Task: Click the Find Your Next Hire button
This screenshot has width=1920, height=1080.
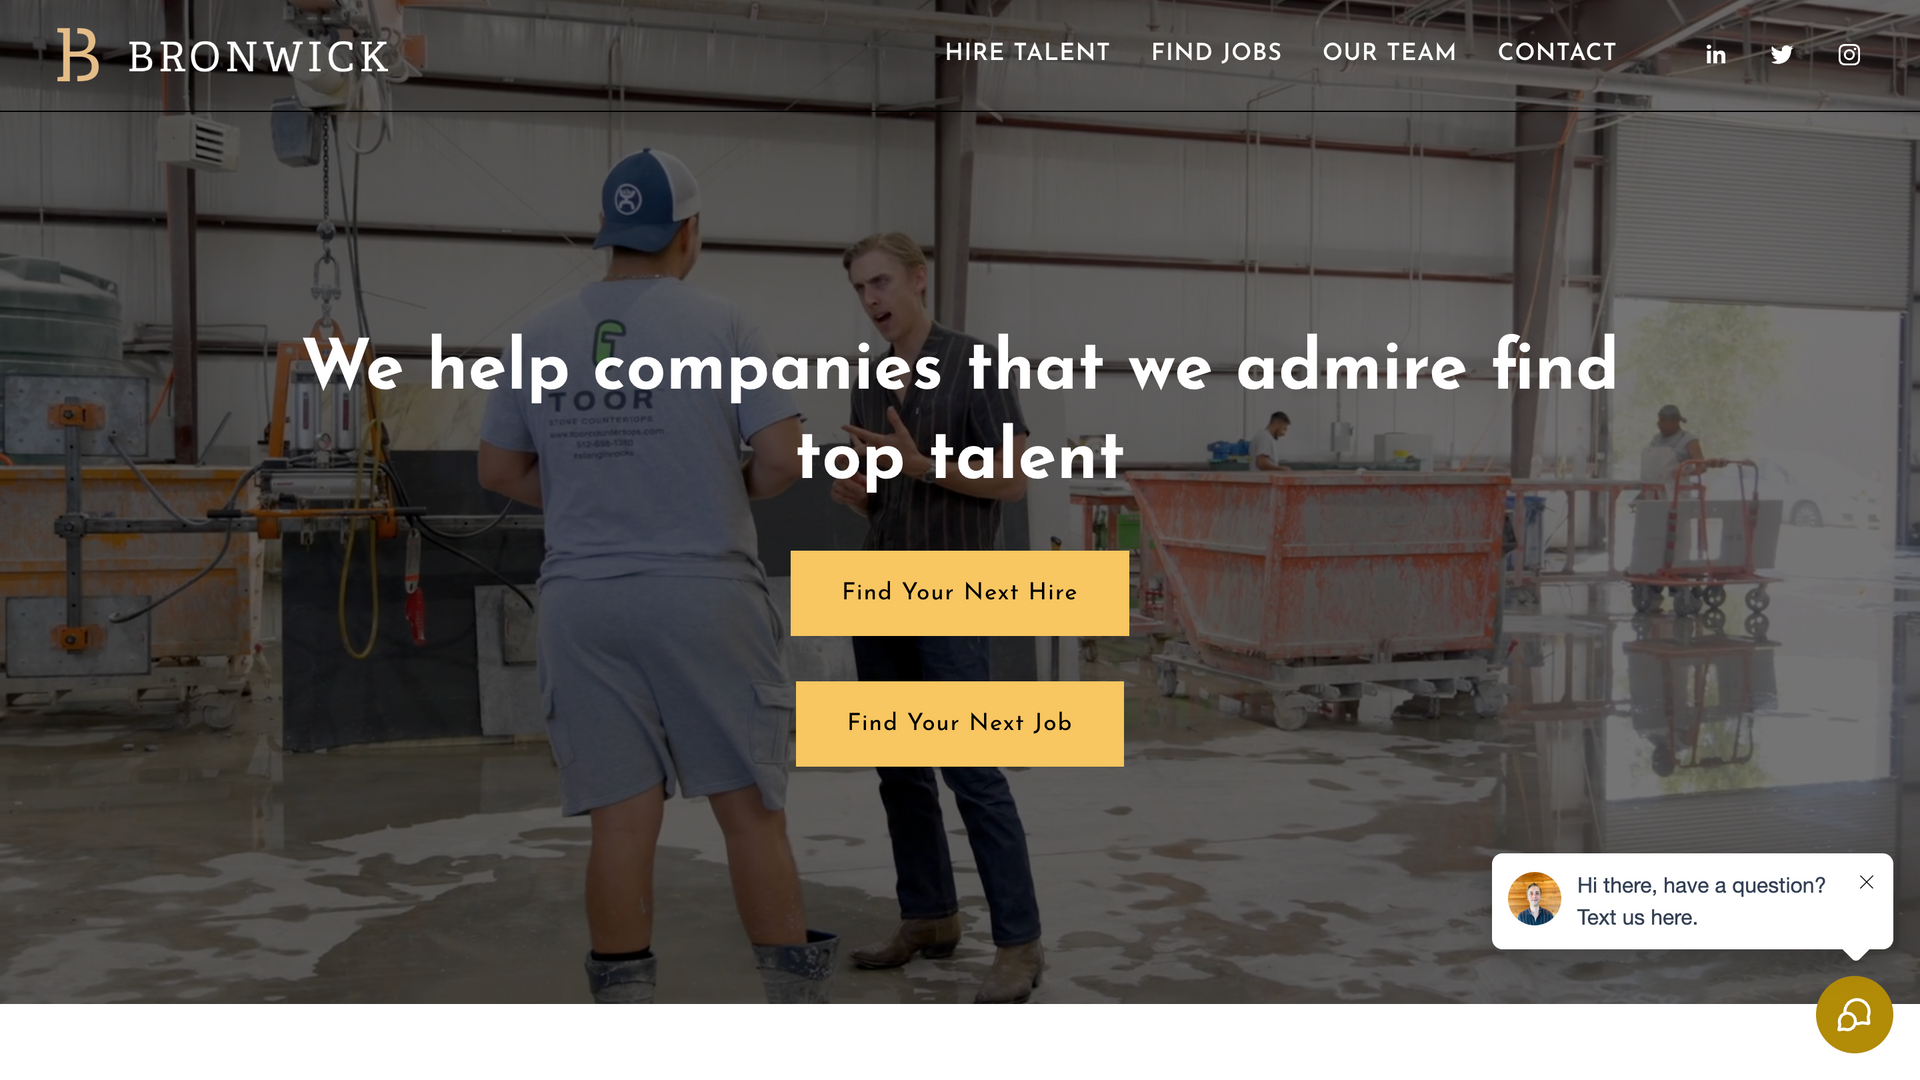Action: [960, 593]
